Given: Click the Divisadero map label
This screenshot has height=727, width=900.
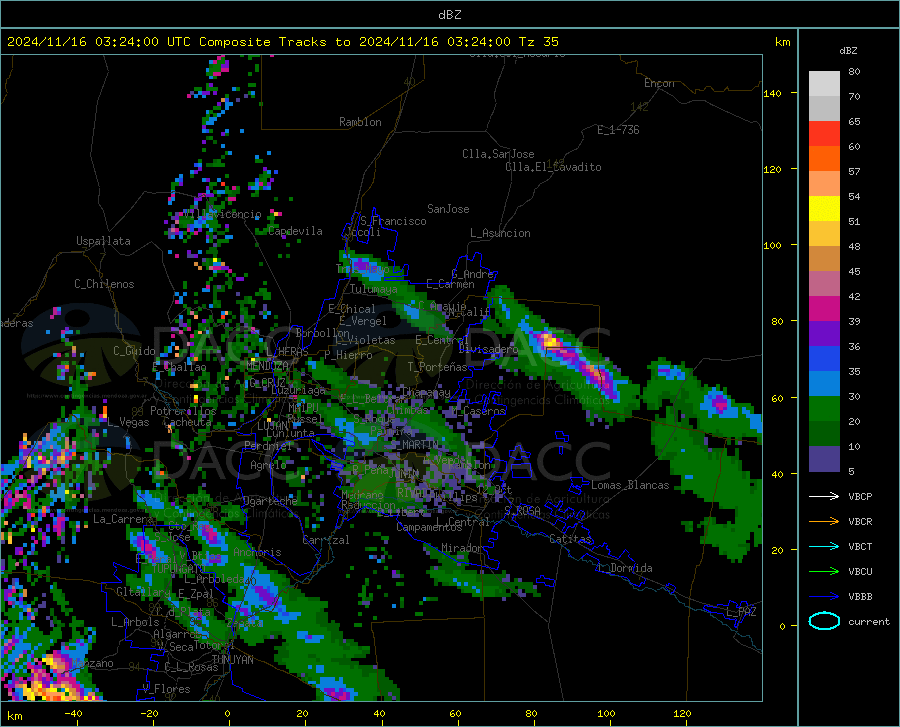Looking at the screenshot, I should 488,349.
